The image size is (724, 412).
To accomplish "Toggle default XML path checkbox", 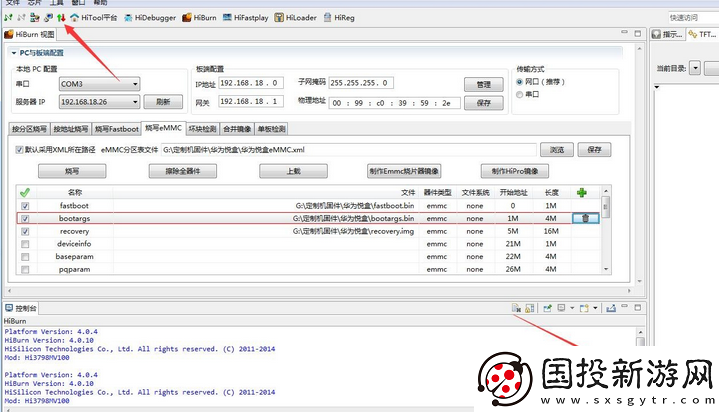I will [x=19, y=150].
